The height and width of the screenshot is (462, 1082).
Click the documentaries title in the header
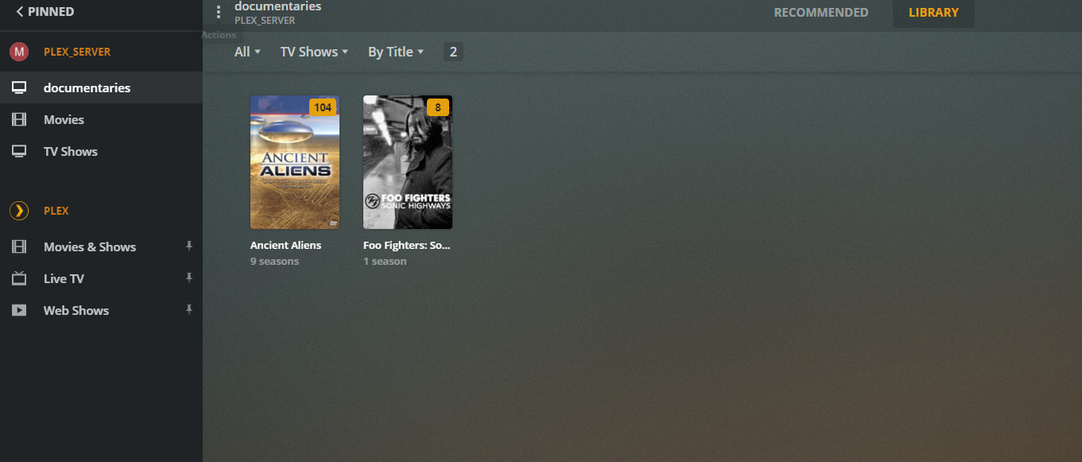tap(278, 7)
